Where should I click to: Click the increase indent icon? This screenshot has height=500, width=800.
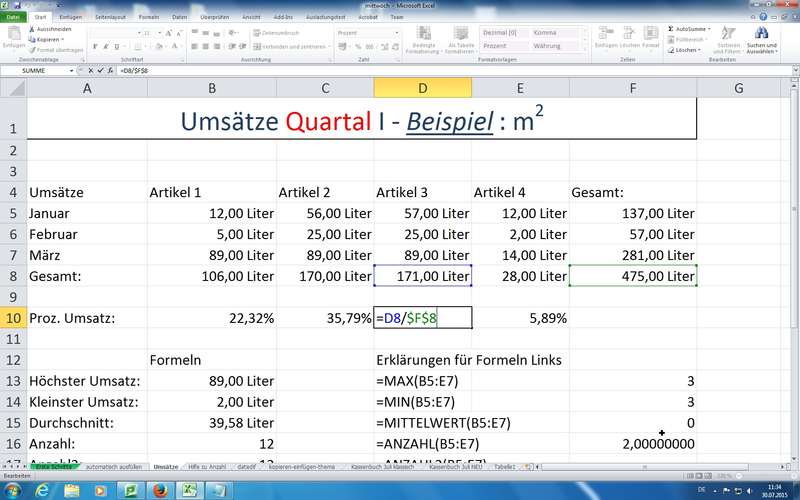(241, 46)
